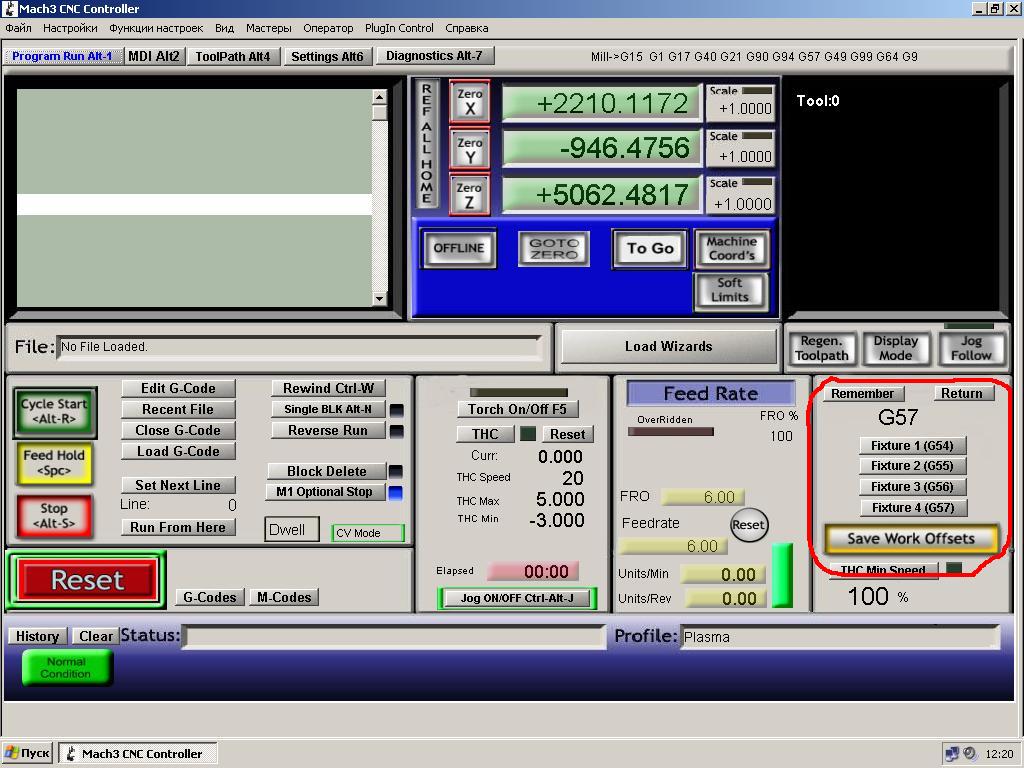
Task: Open the Файл menu
Action: click(18, 28)
